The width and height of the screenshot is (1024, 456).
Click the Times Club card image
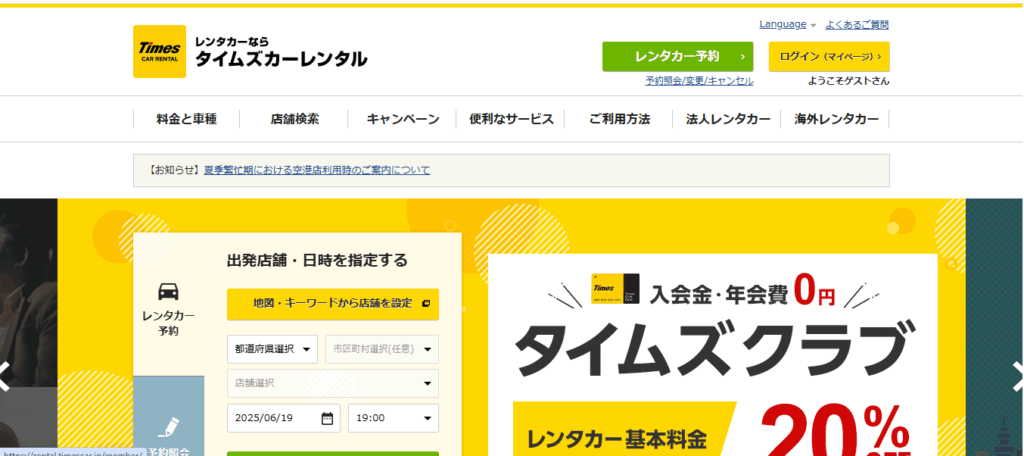tap(615, 288)
